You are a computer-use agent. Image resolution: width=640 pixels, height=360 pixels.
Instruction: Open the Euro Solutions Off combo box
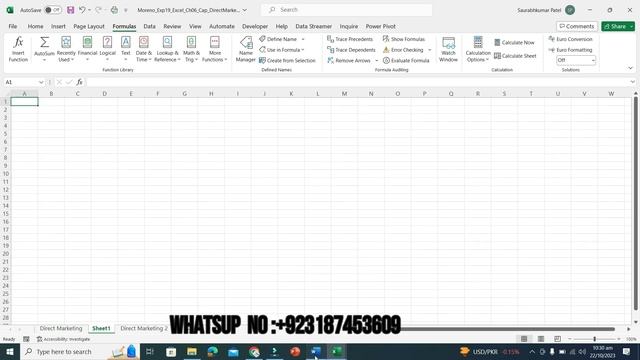576,60
